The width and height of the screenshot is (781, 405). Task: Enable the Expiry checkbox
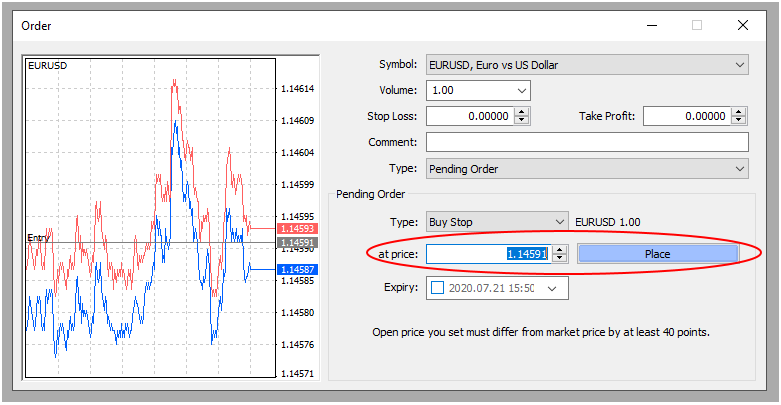(436, 288)
